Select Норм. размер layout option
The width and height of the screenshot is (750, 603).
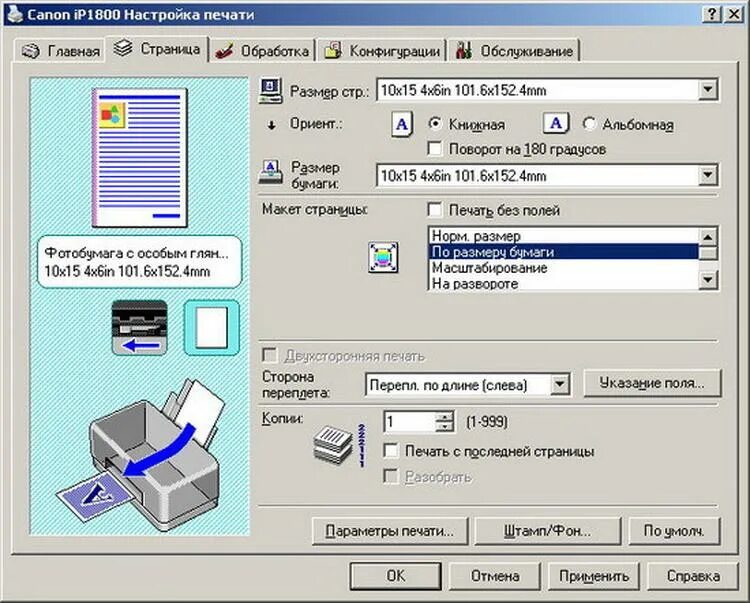pos(563,236)
